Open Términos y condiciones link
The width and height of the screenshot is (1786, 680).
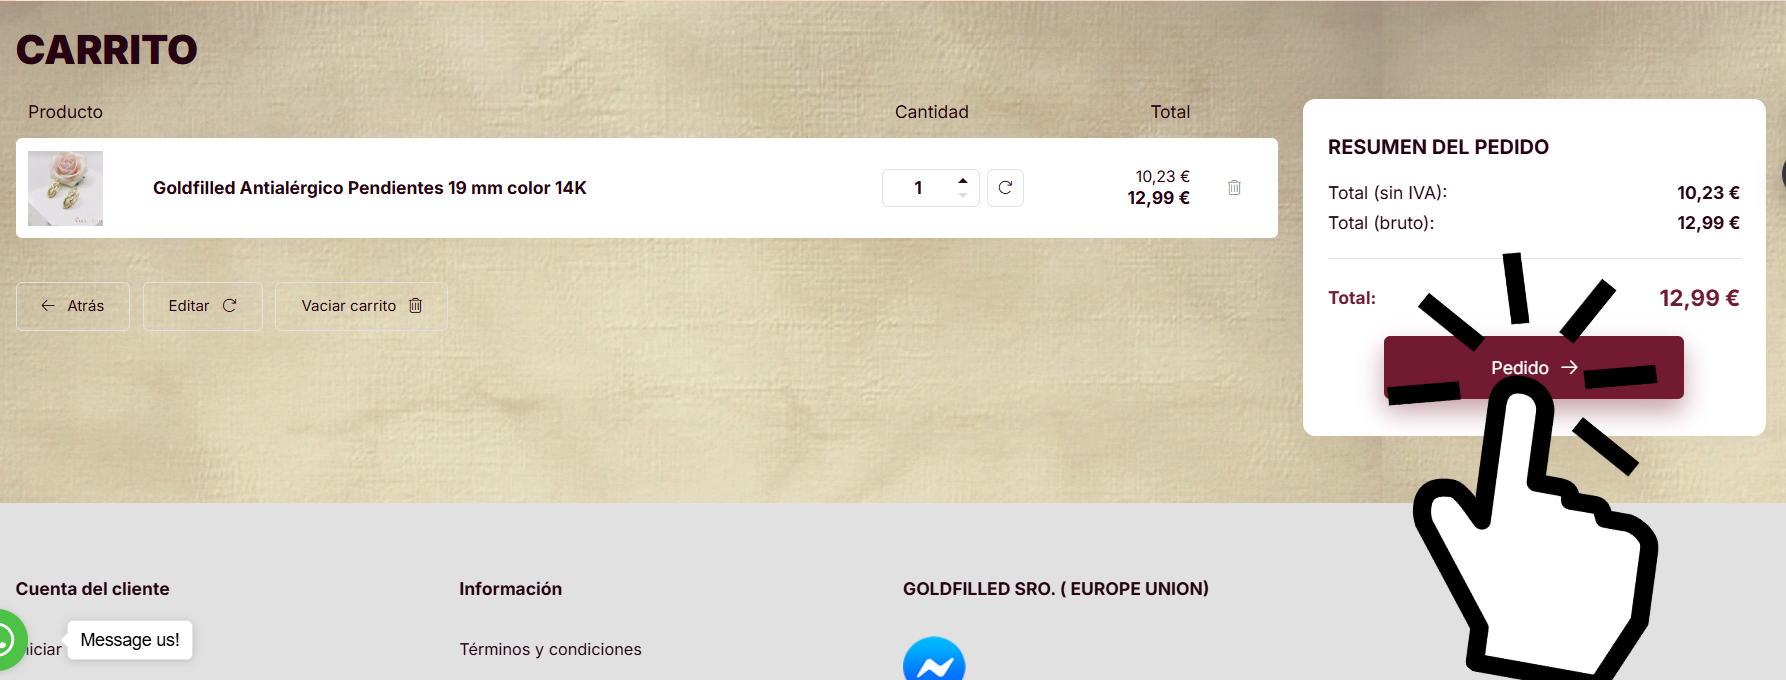pos(550,649)
